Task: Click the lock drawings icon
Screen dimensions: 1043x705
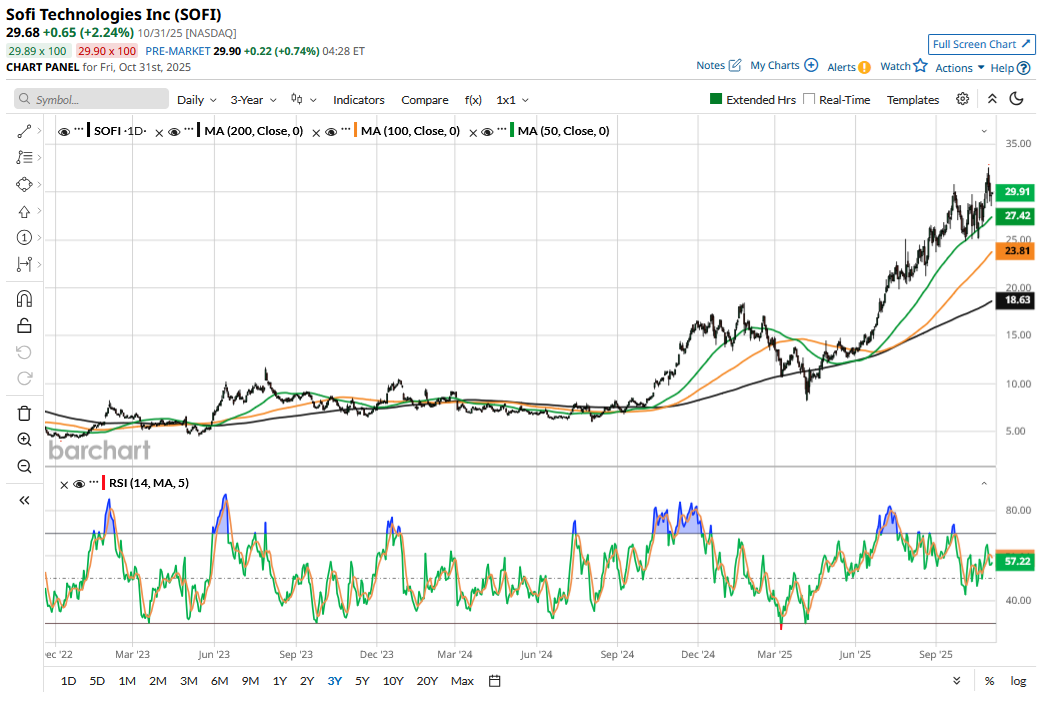Action: click(x=24, y=325)
